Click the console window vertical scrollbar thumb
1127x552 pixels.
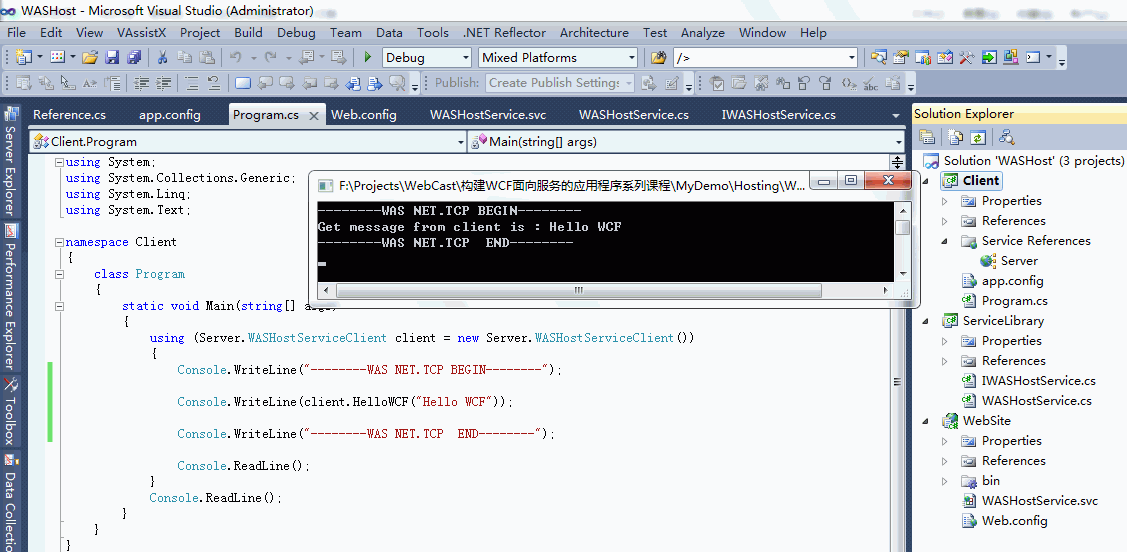click(x=903, y=228)
